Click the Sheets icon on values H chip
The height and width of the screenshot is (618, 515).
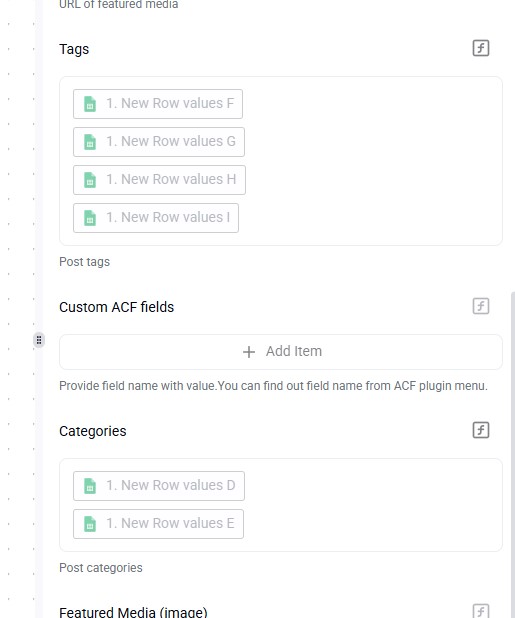click(90, 180)
